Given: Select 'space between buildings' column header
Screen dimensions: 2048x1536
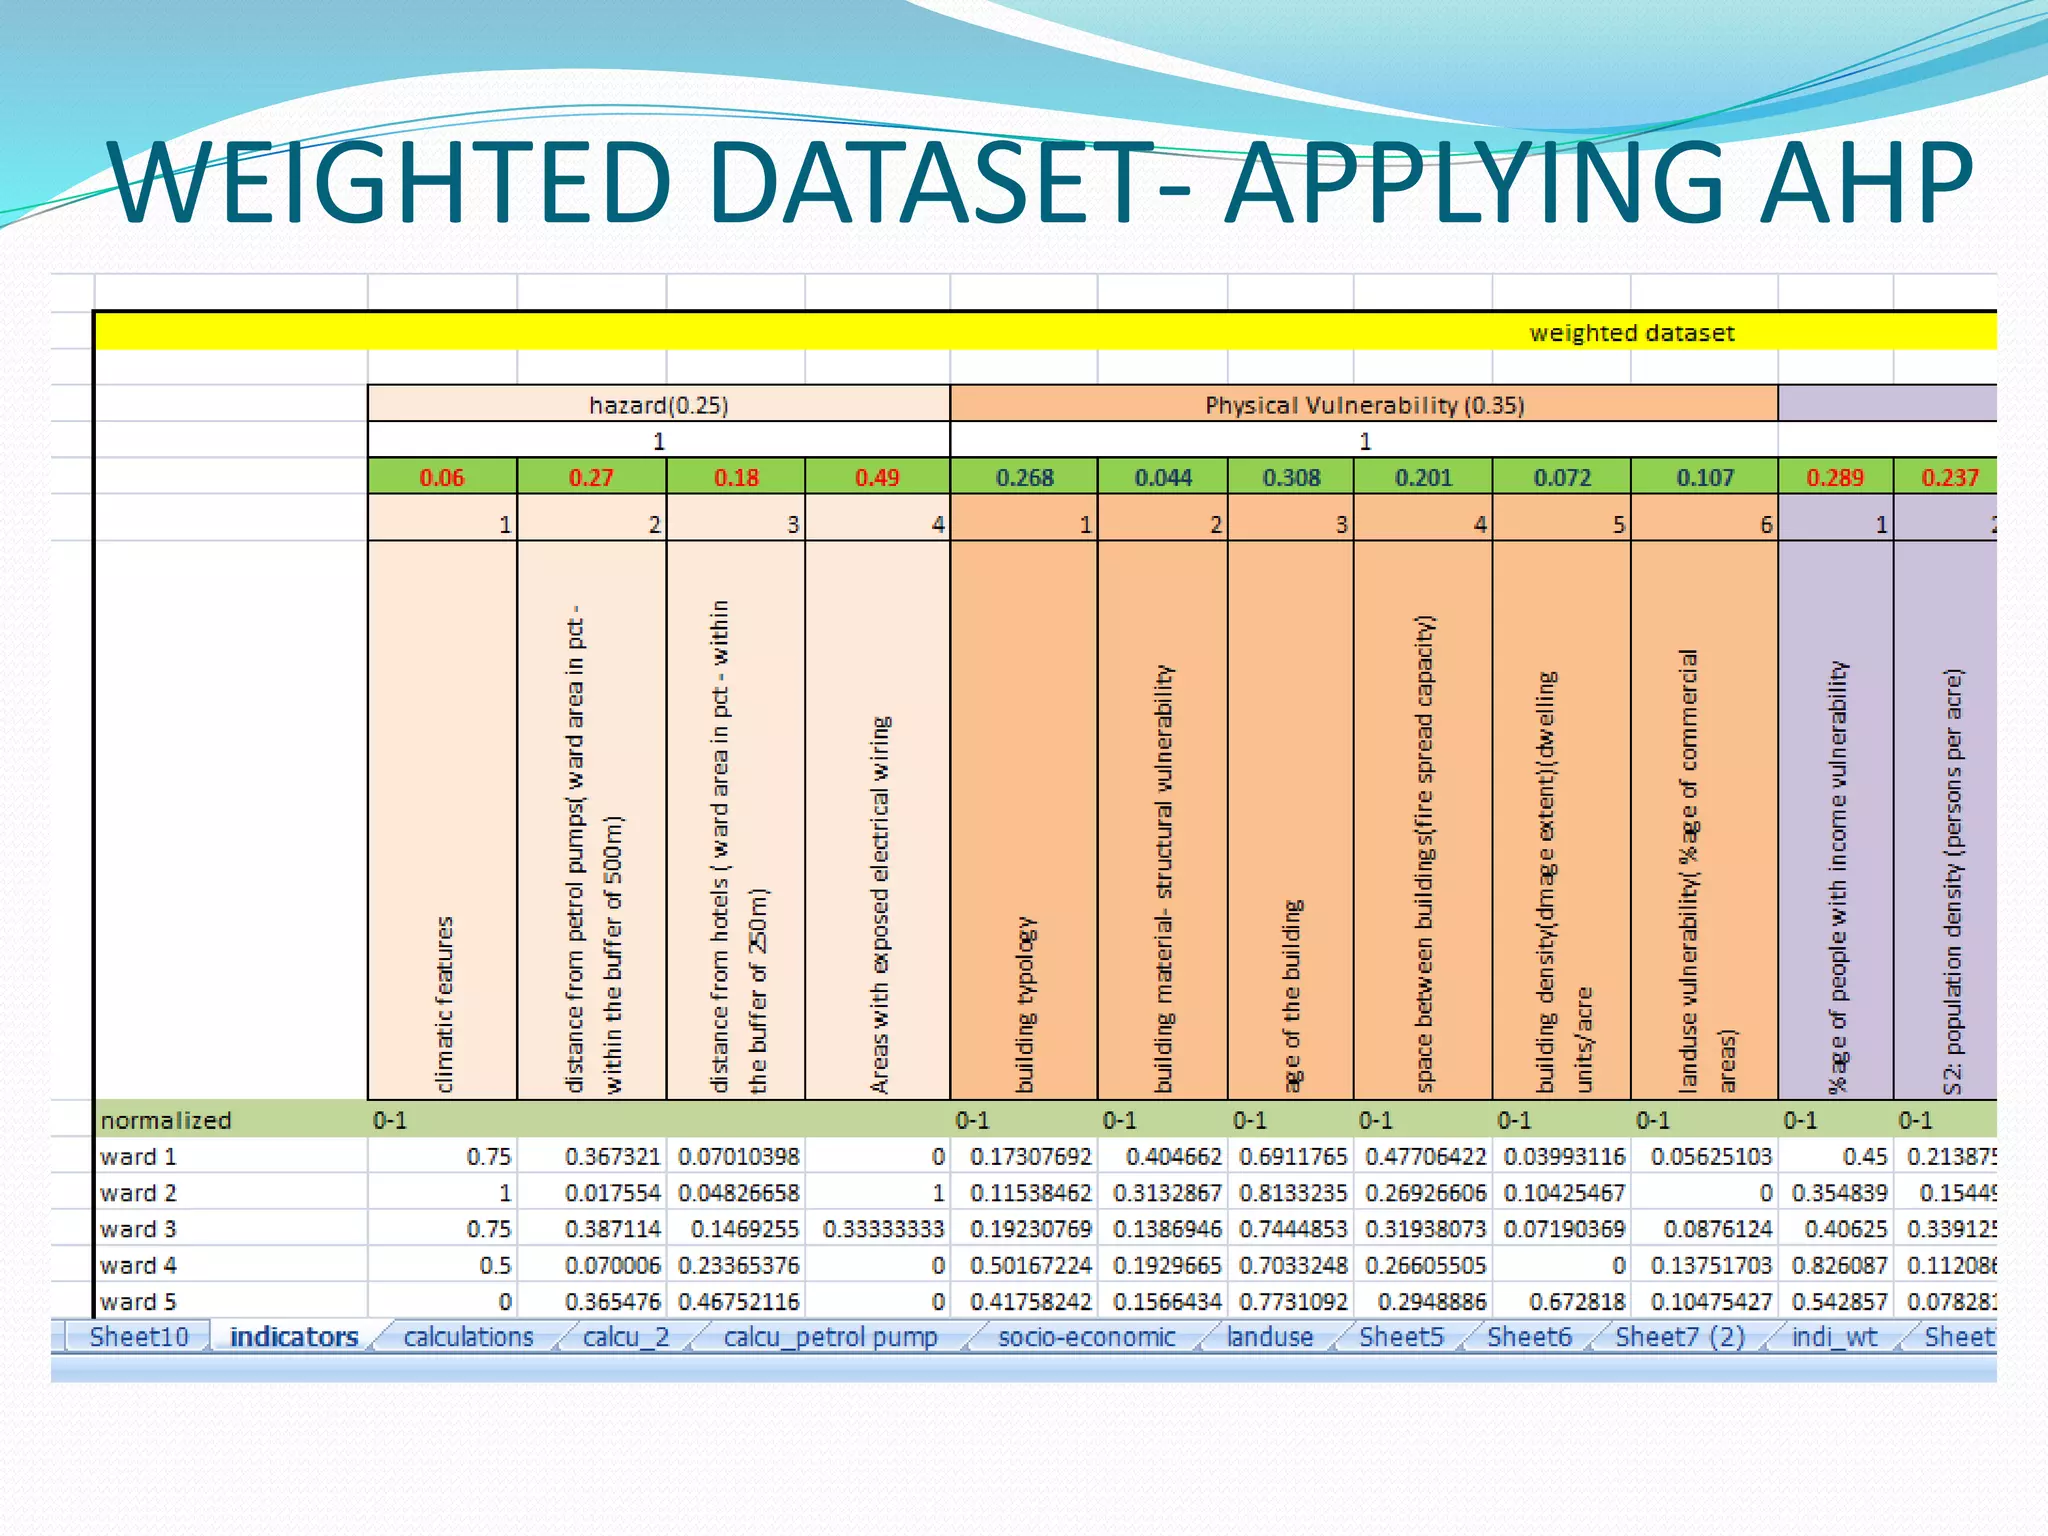Looking at the screenshot, I should tap(1423, 820).
